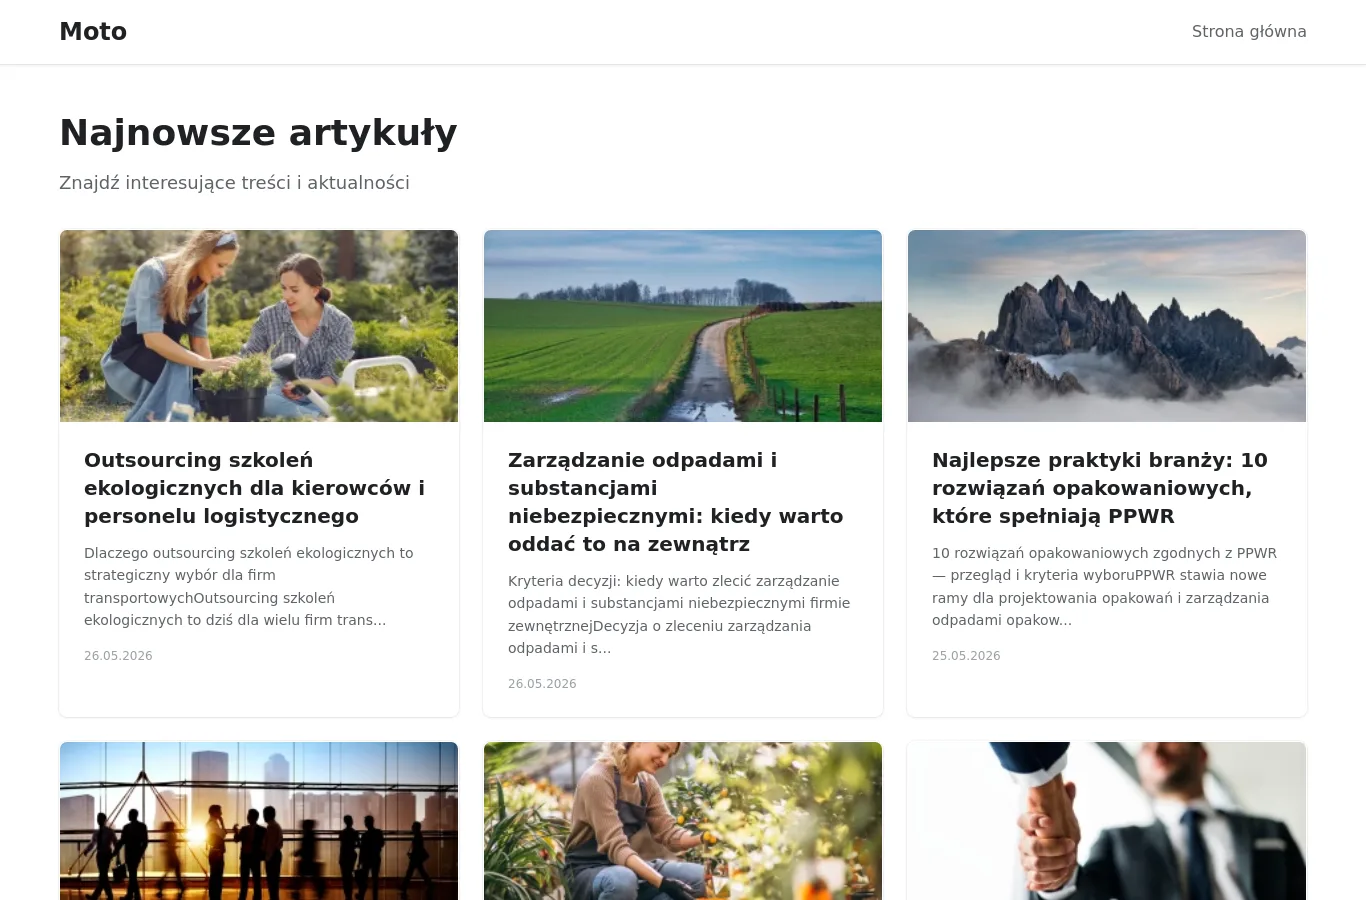Click the subtitle 'Znajdź interesujące treści i aktualności'
The height and width of the screenshot is (900, 1366).
tap(234, 183)
